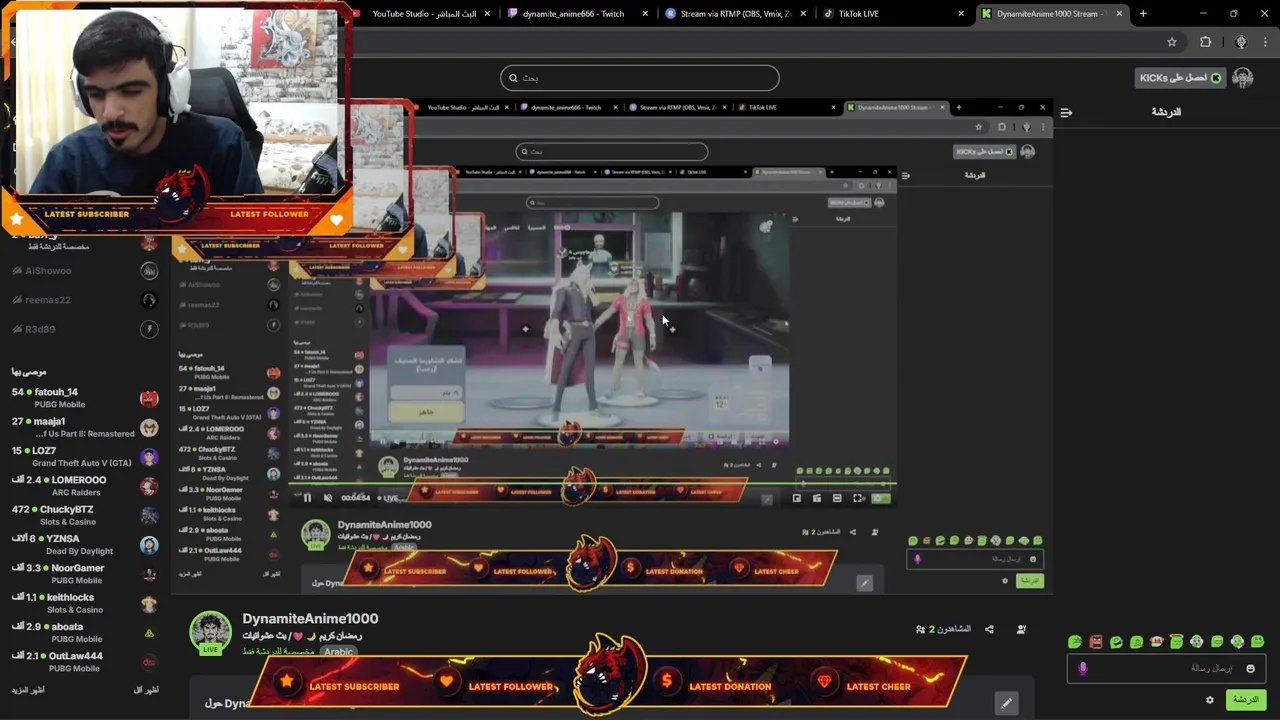Click R3d89 offline channel avatar

click(149, 329)
